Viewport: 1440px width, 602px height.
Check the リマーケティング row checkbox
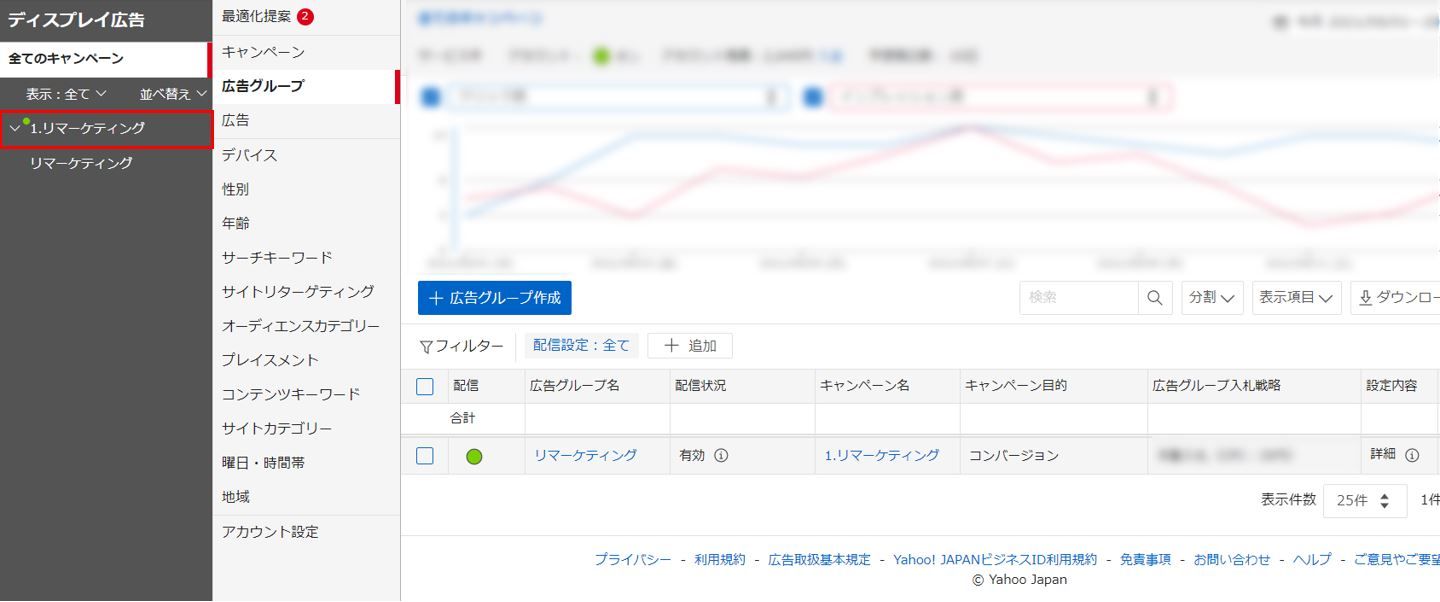tap(425, 456)
